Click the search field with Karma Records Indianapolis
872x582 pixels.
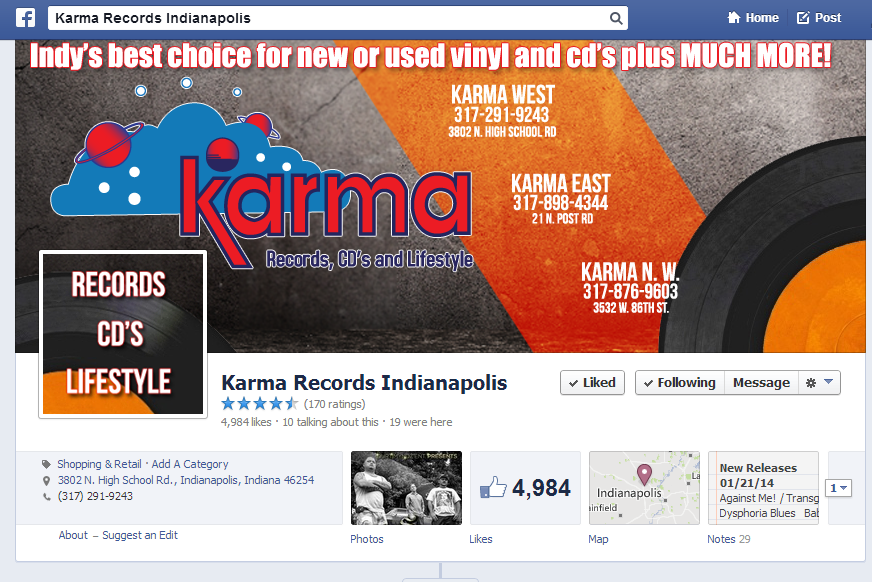(338, 18)
